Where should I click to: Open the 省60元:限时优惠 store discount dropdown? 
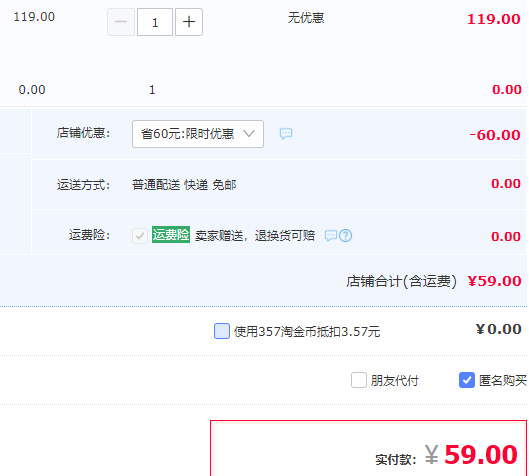point(198,134)
